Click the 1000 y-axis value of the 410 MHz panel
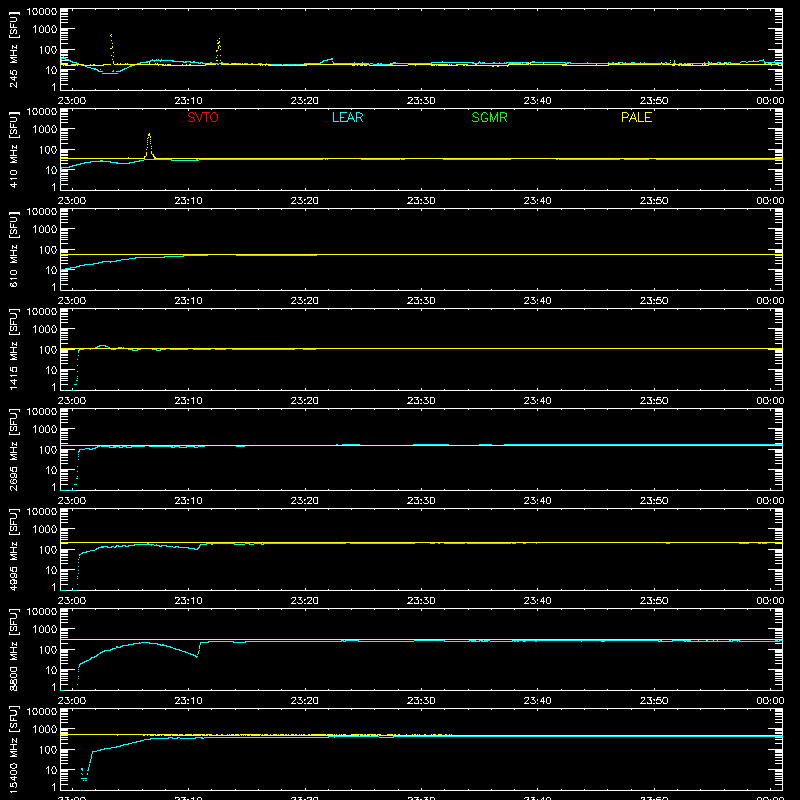Viewport: 800px width, 800px height. coord(45,130)
